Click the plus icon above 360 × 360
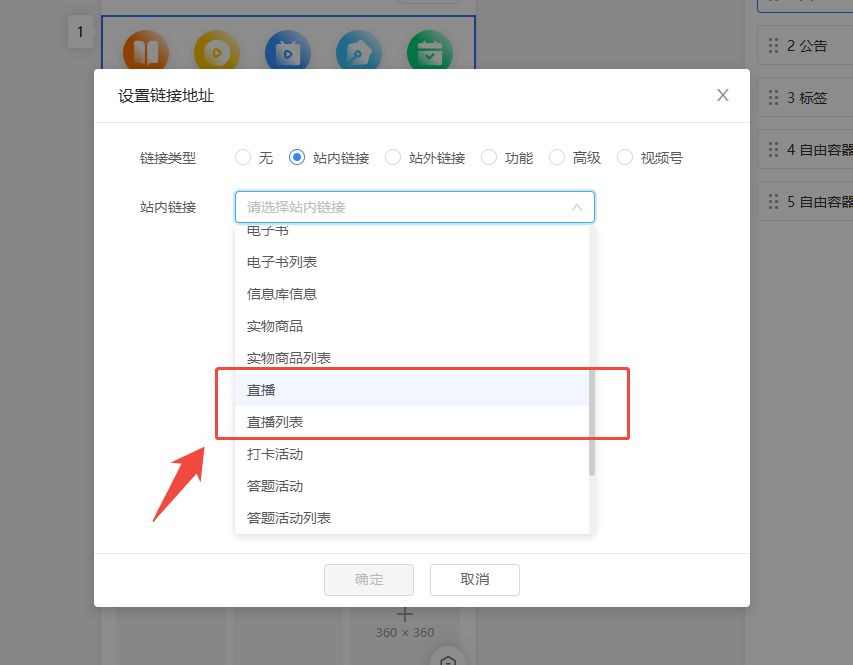 point(405,614)
